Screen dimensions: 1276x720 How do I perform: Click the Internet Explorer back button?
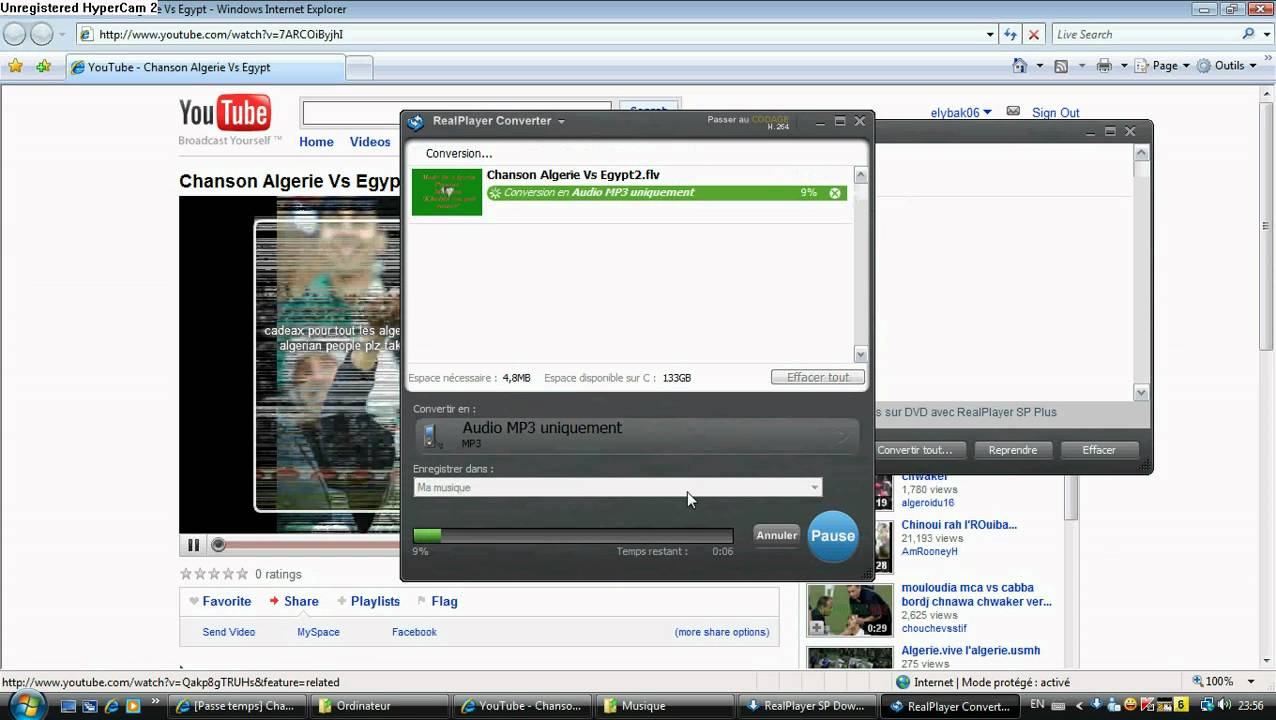pos(15,34)
